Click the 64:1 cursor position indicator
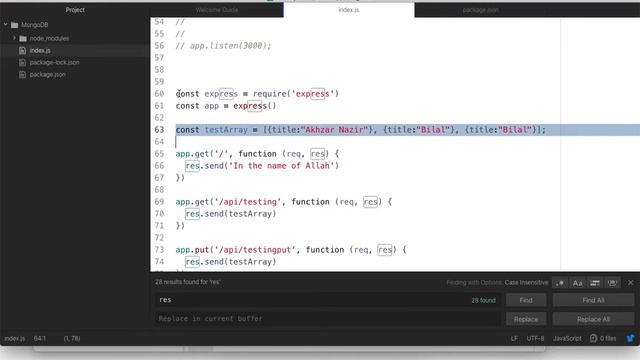Screen dimensions: 640x360 tap(40, 338)
